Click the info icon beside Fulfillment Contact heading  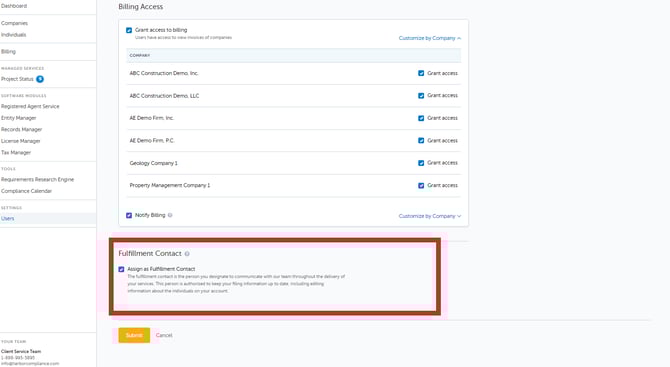coord(187,254)
